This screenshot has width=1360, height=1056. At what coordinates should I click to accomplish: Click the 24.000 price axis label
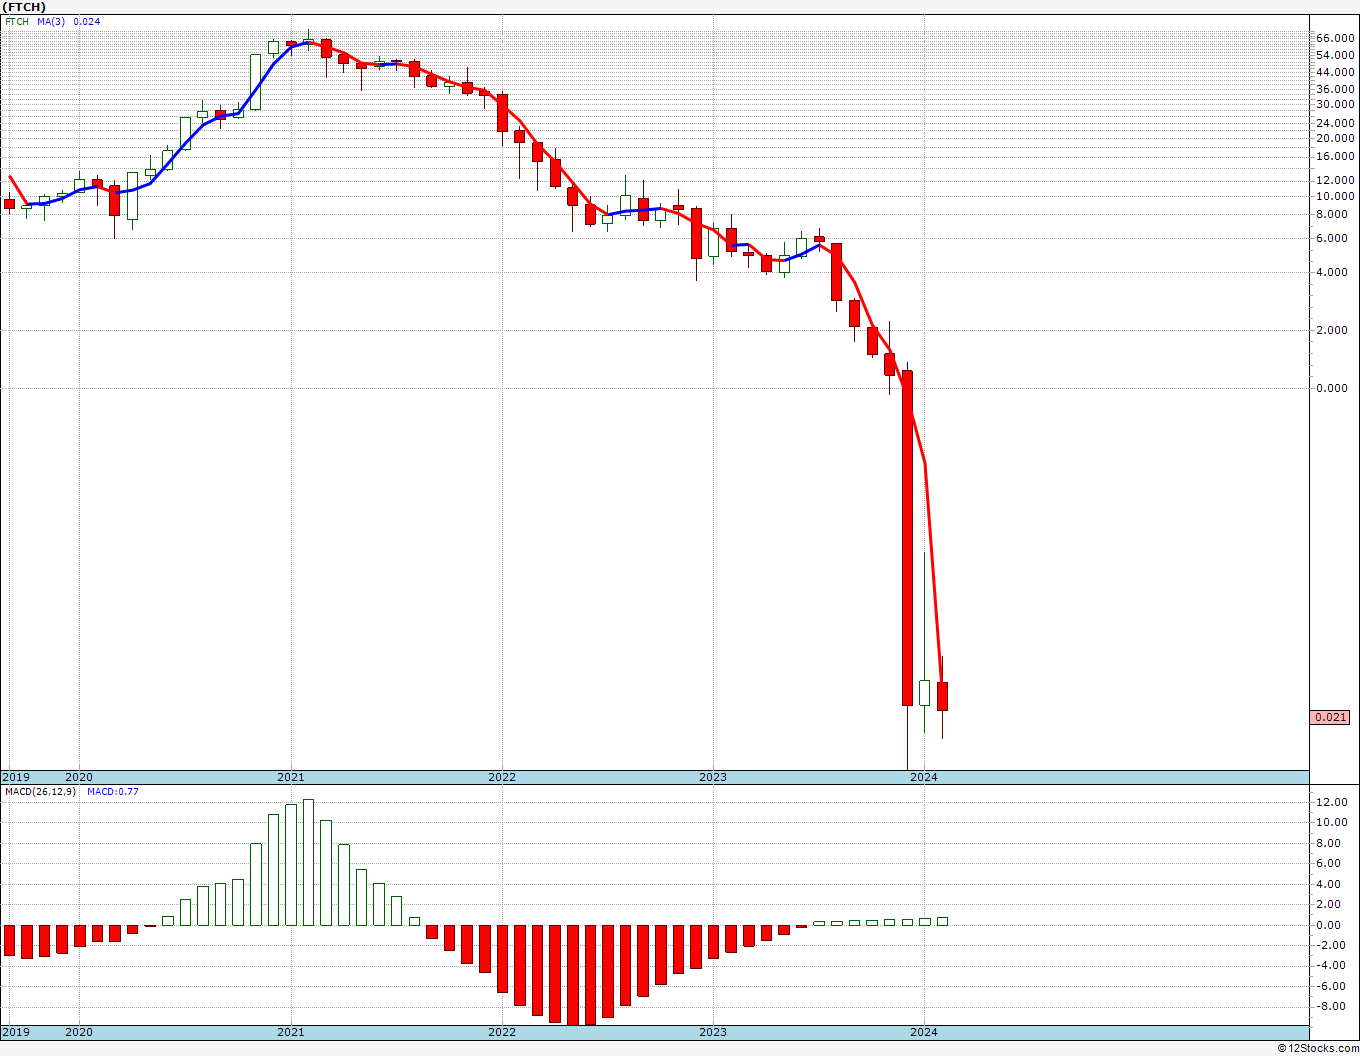tap(1334, 123)
